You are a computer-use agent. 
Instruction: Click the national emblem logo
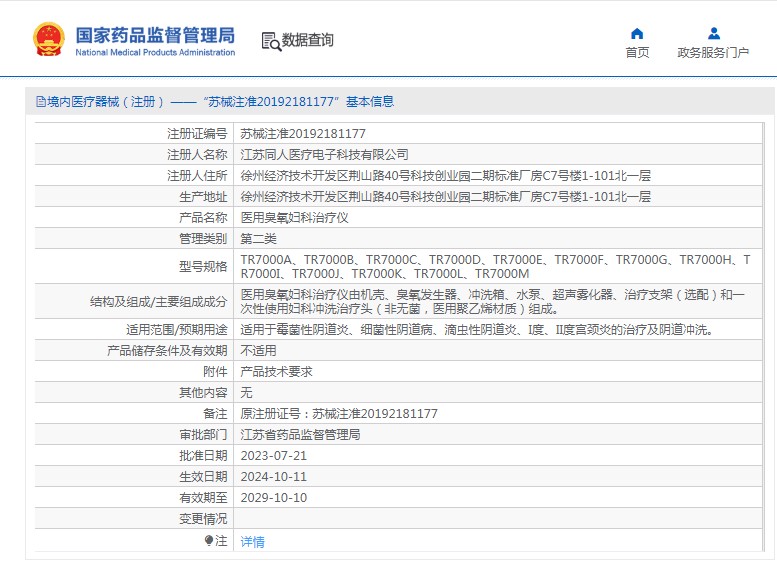48,40
